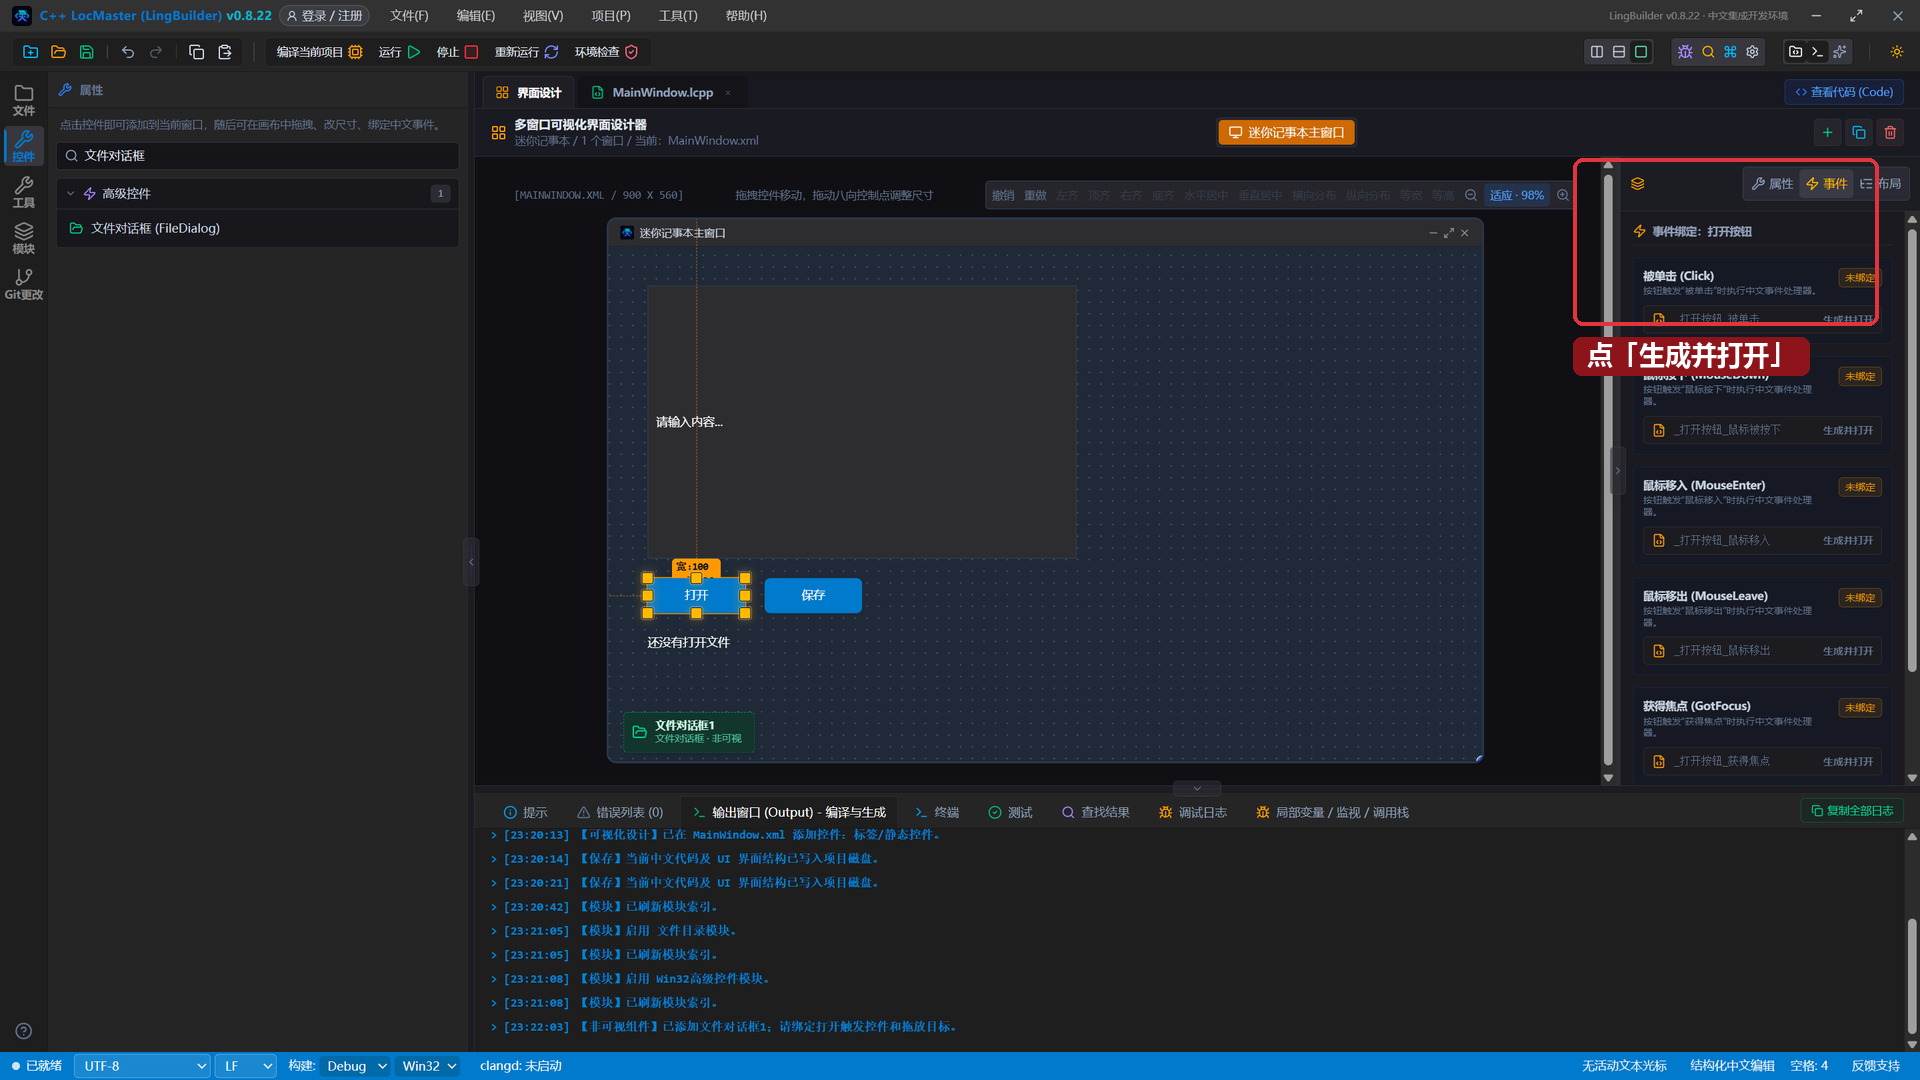Open the Debug build configuration dropdown

(356, 1066)
